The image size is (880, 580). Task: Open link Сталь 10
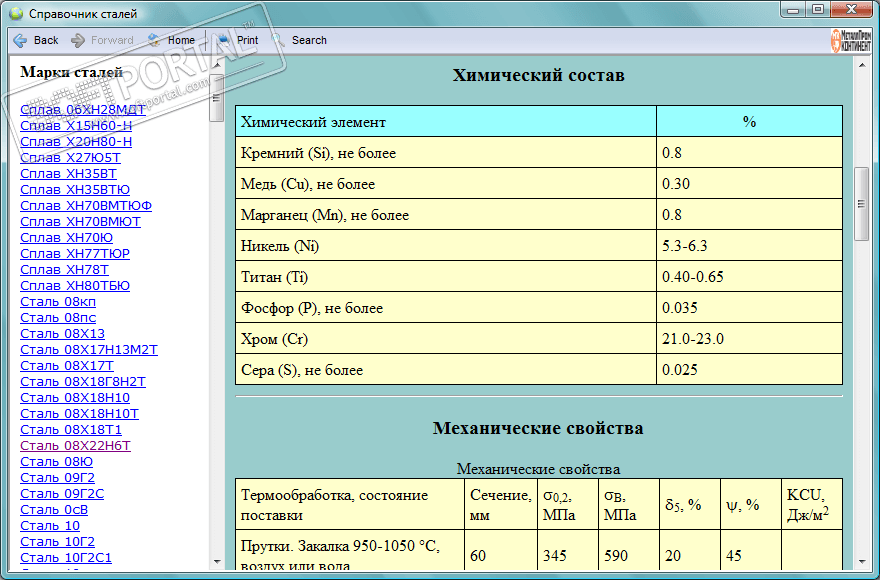click(50, 526)
